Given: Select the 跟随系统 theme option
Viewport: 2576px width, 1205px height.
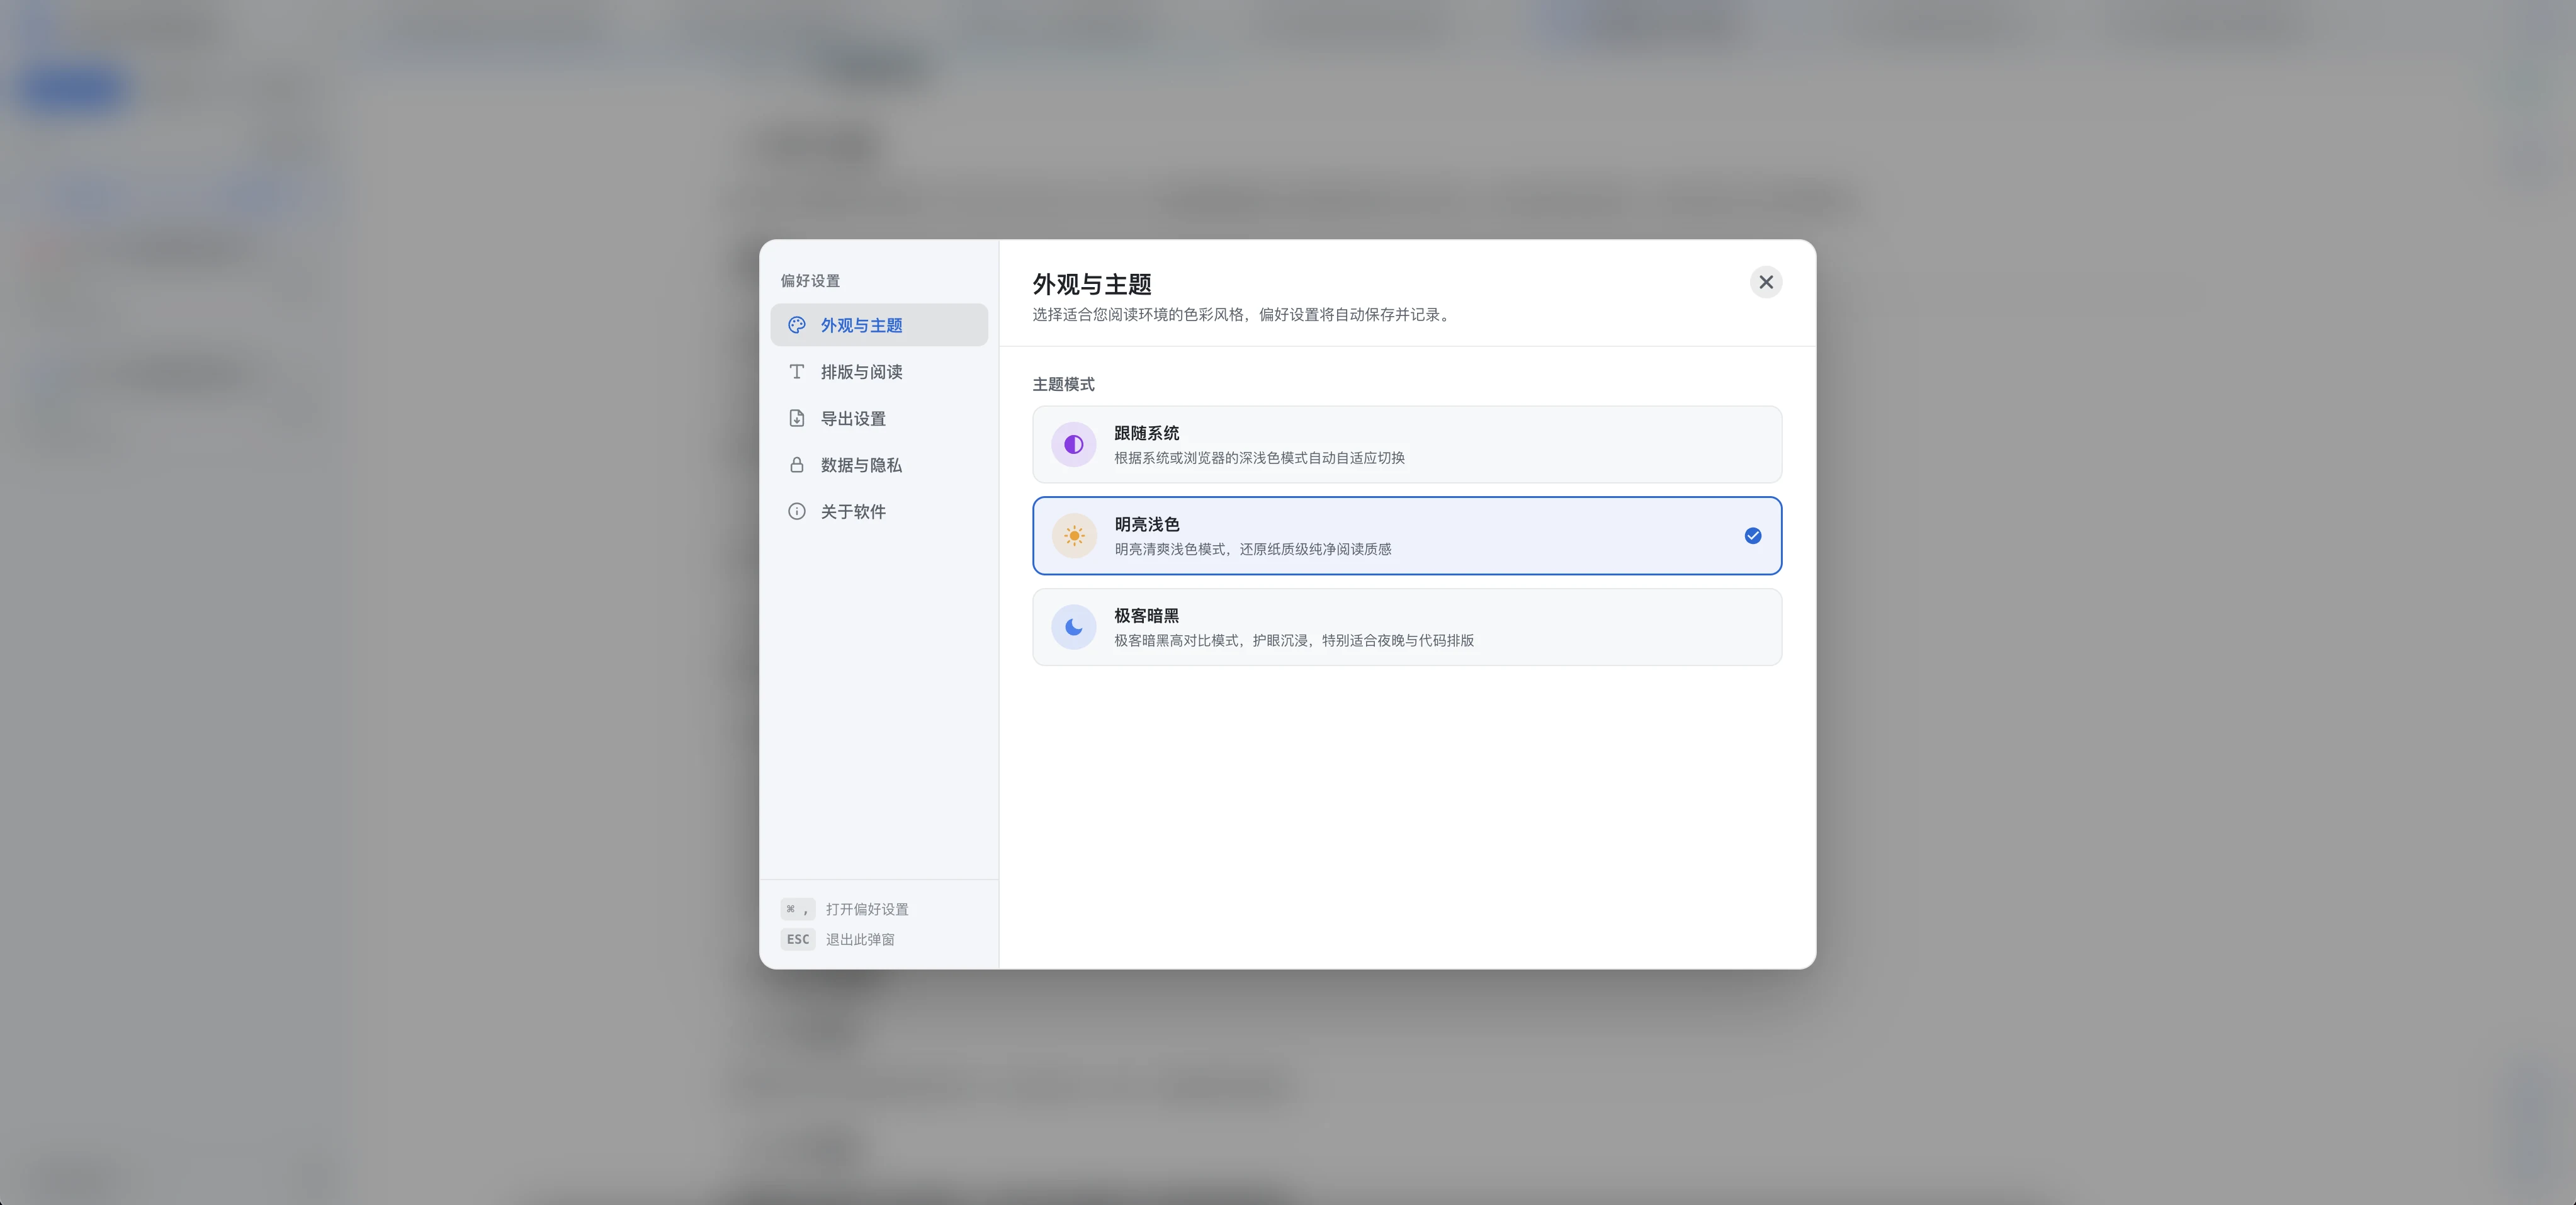Looking at the screenshot, I should click(x=1407, y=445).
